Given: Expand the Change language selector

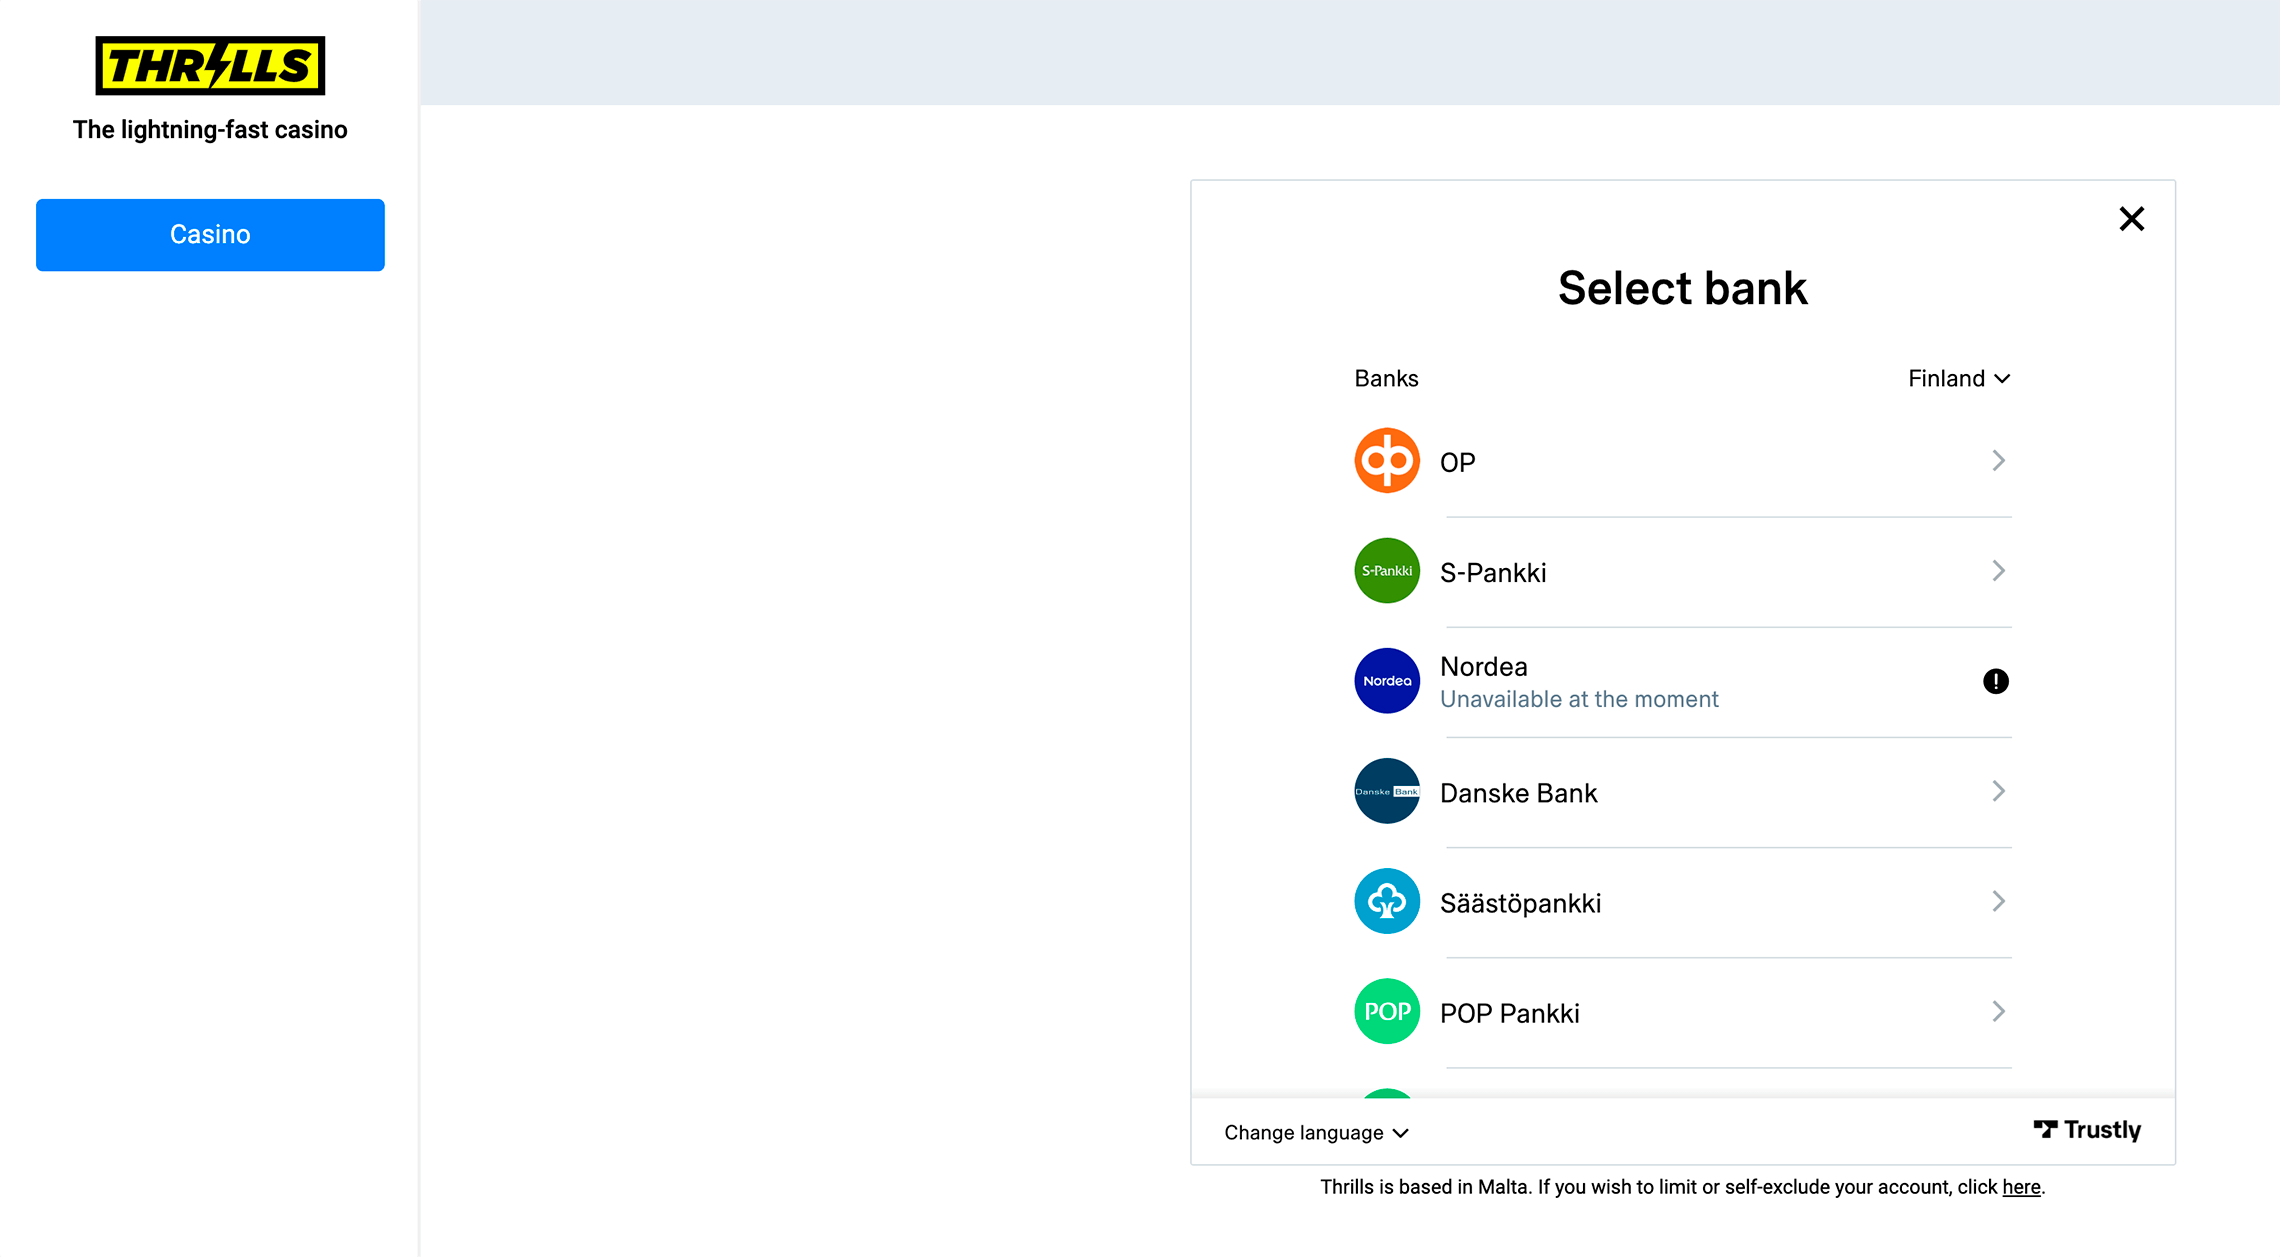Looking at the screenshot, I should tap(1316, 1133).
